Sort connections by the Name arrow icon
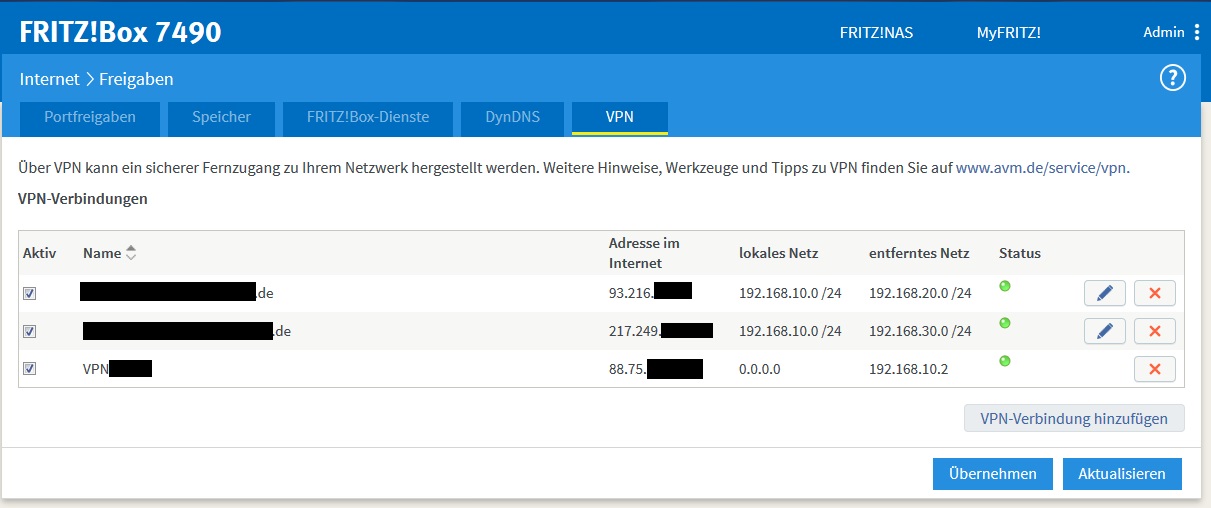 [130, 254]
